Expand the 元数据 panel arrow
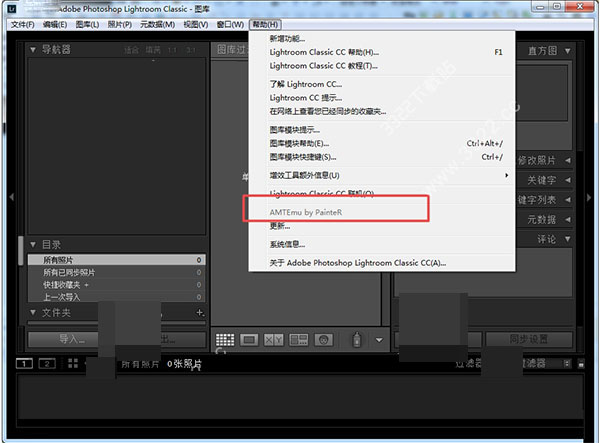This screenshot has width=600, height=443. pos(568,219)
